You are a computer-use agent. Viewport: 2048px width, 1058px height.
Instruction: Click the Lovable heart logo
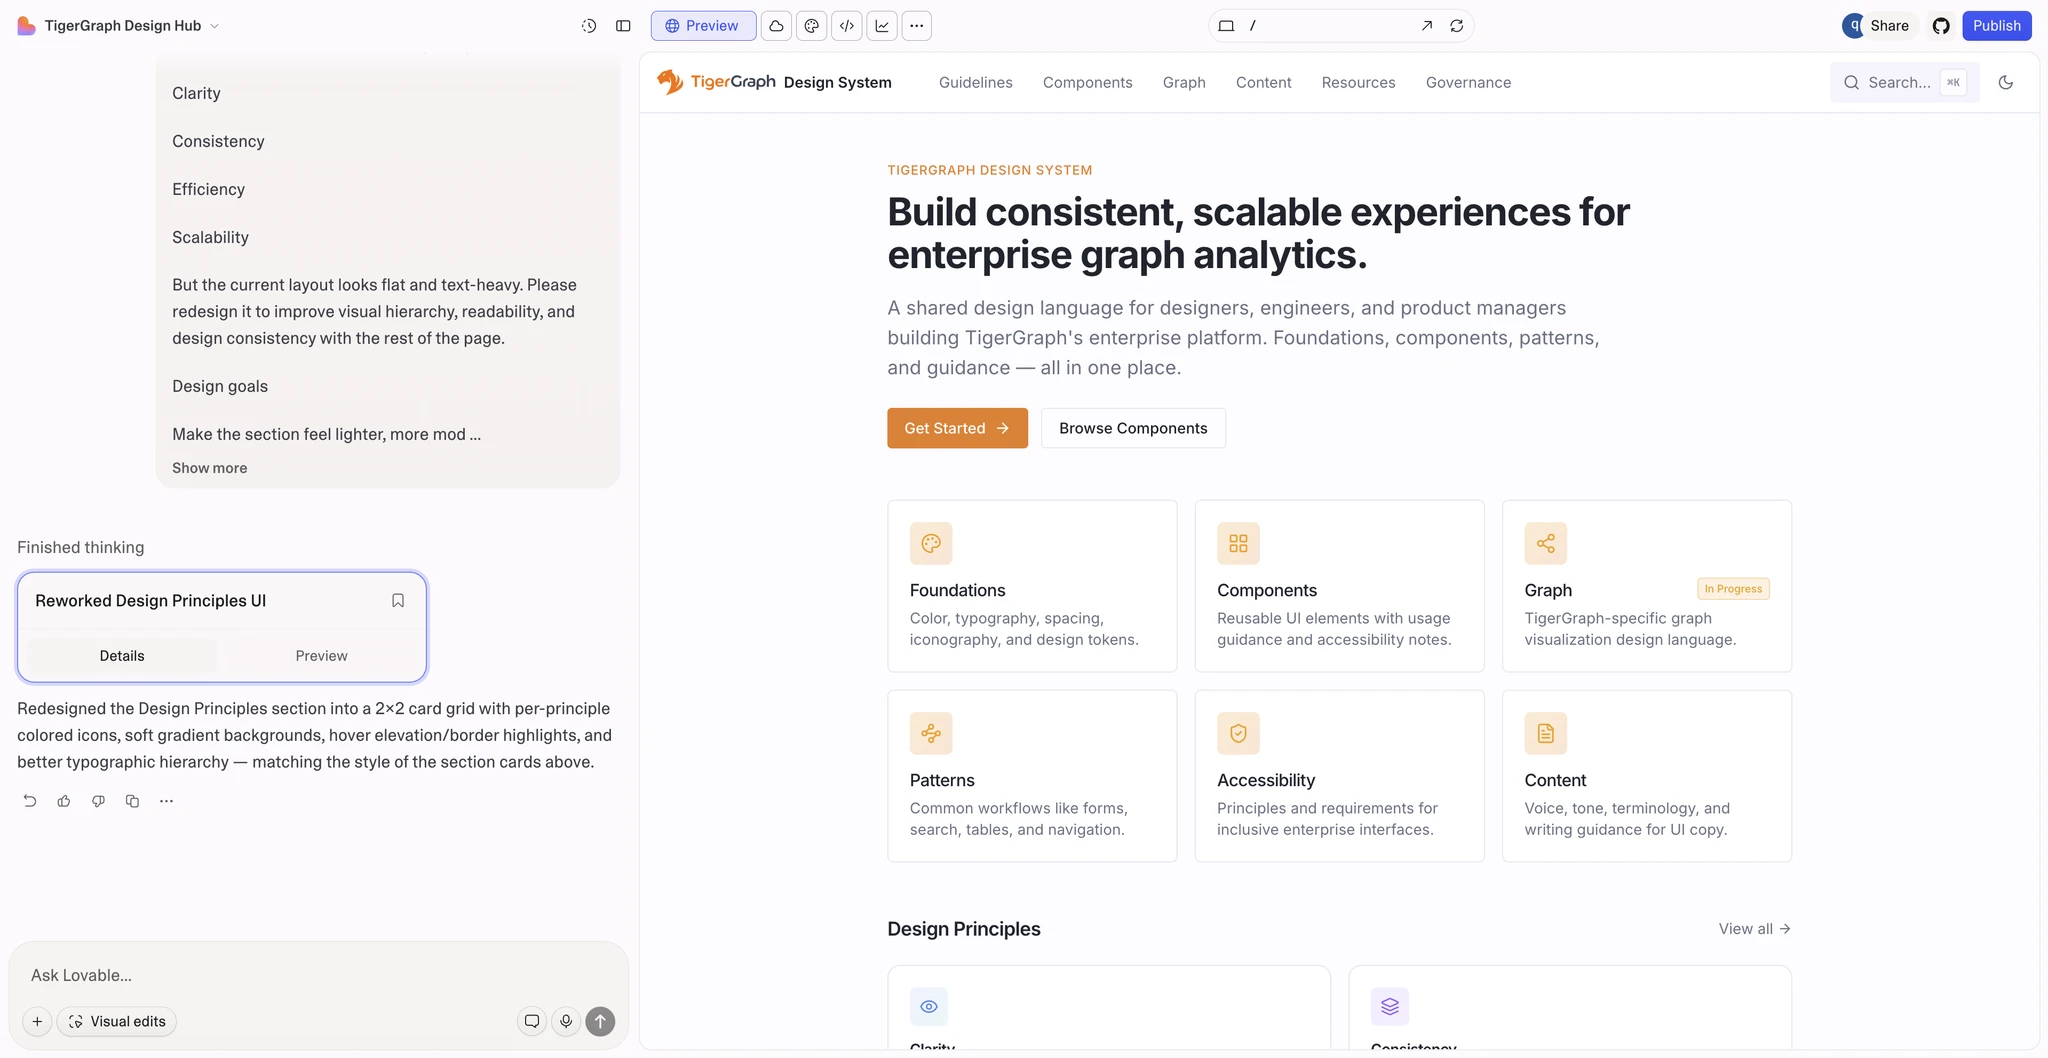coord(27,26)
